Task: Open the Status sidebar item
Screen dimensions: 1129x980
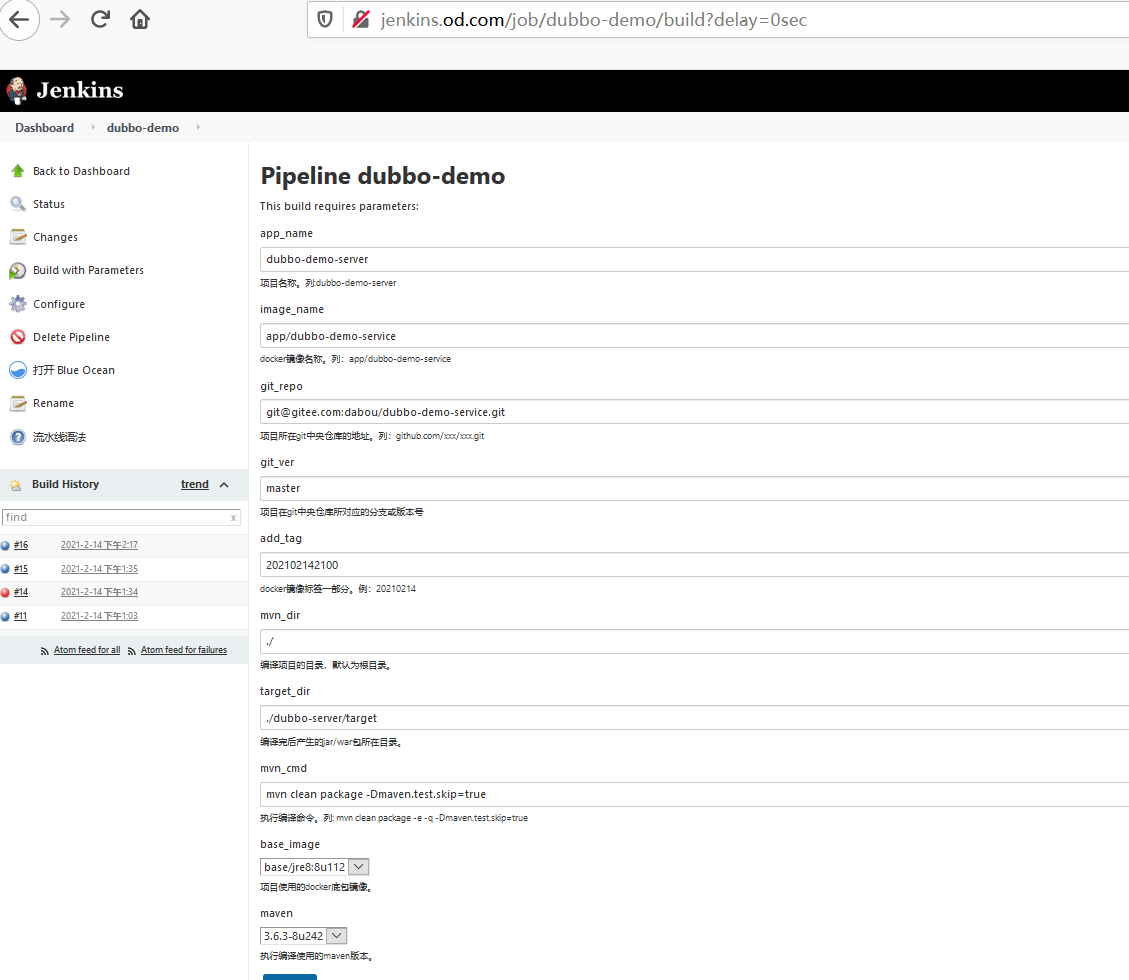Action: tap(49, 204)
